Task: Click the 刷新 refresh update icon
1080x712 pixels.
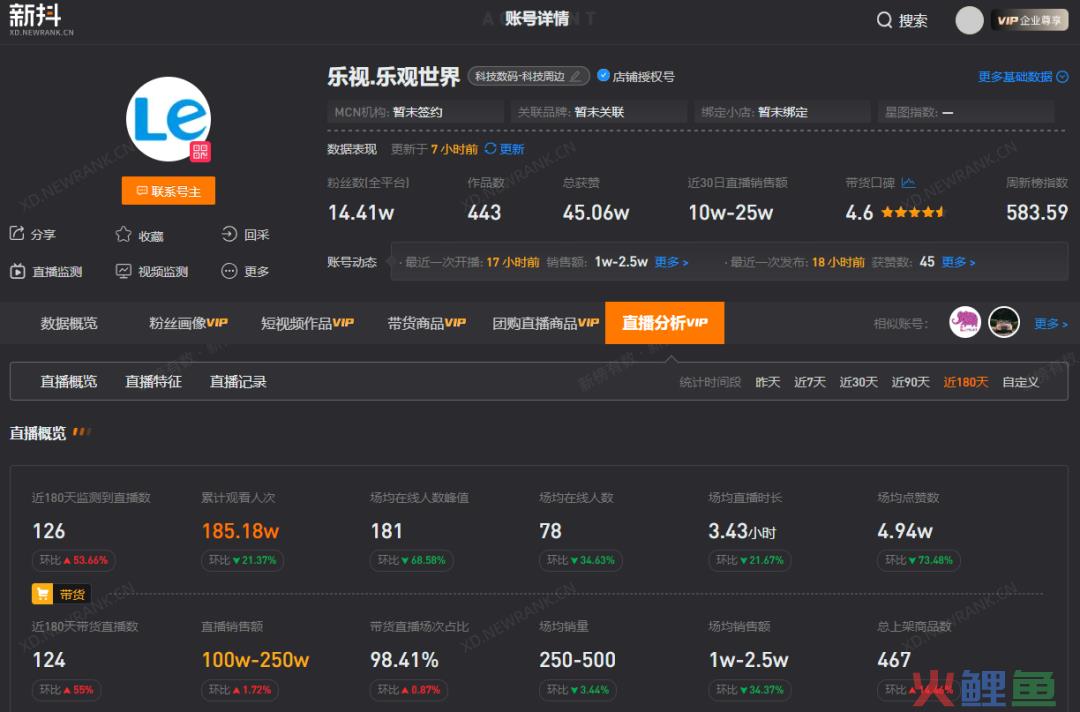Action: pos(489,147)
